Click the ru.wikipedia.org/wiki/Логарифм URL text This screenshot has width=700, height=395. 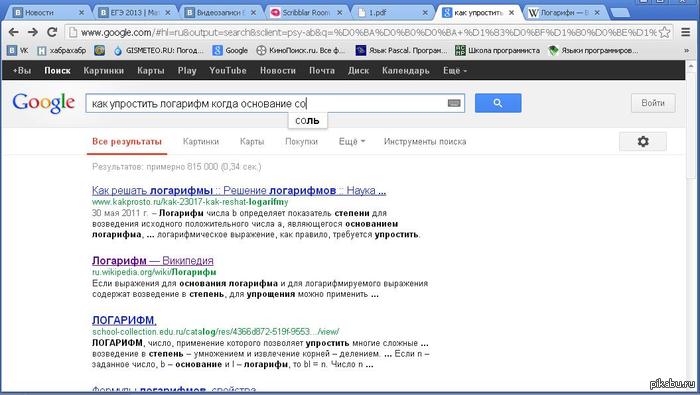click(154, 272)
